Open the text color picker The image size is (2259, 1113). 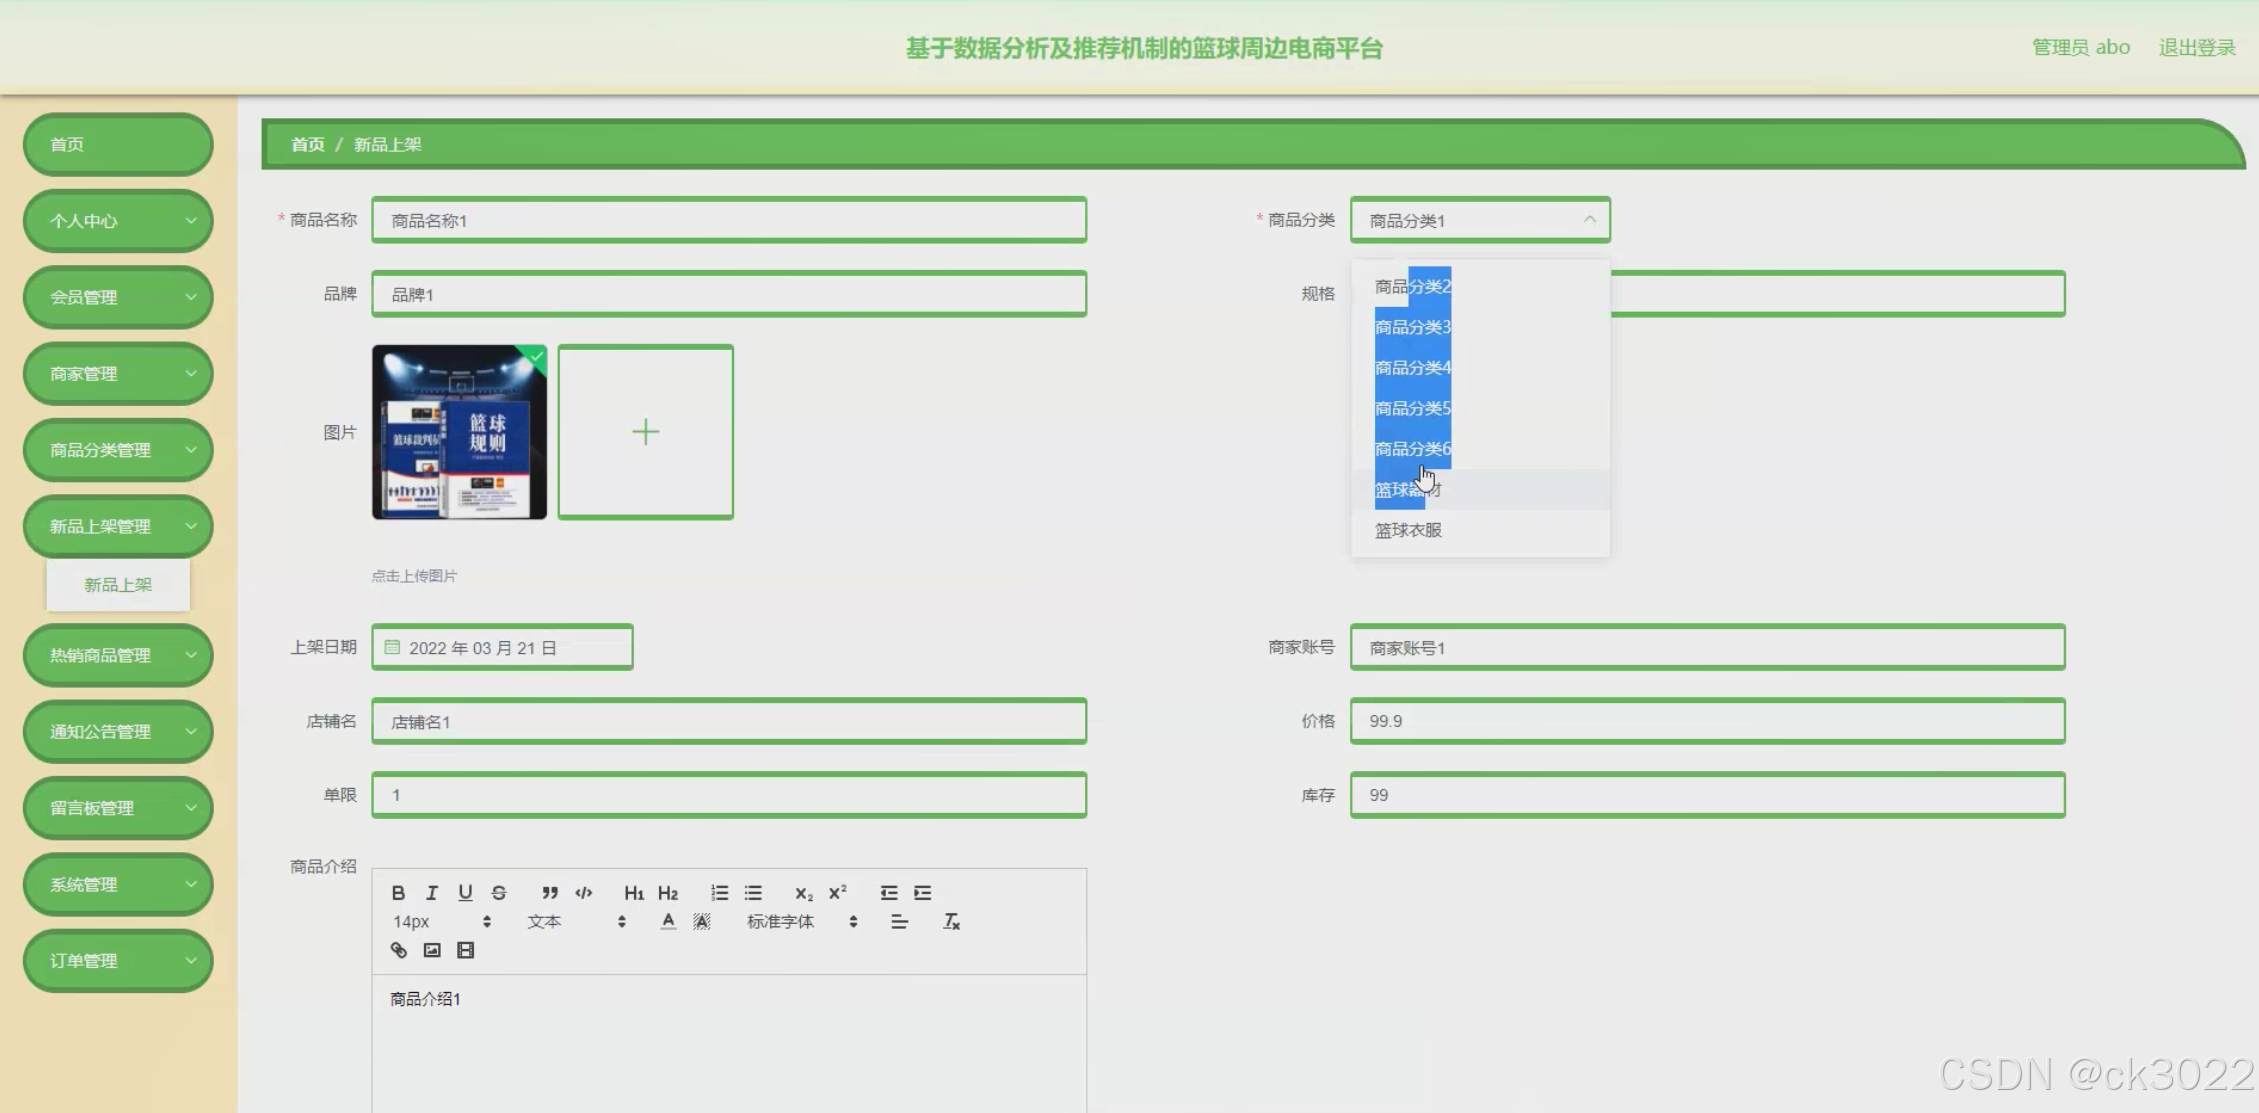668,922
